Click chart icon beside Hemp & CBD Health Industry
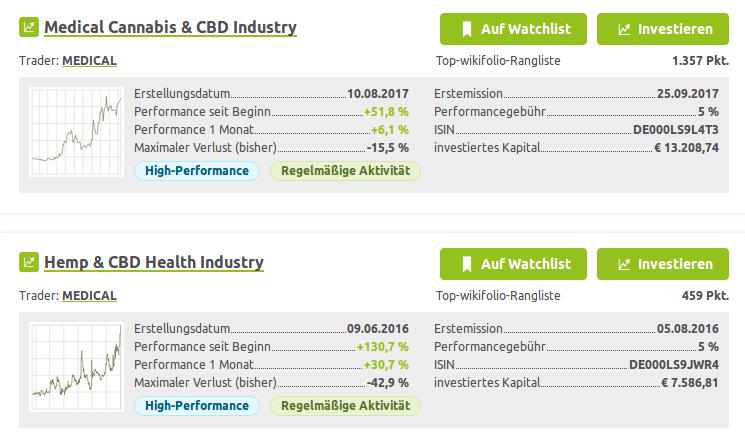This screenshot has width=745, height=439. pos(28,263)
